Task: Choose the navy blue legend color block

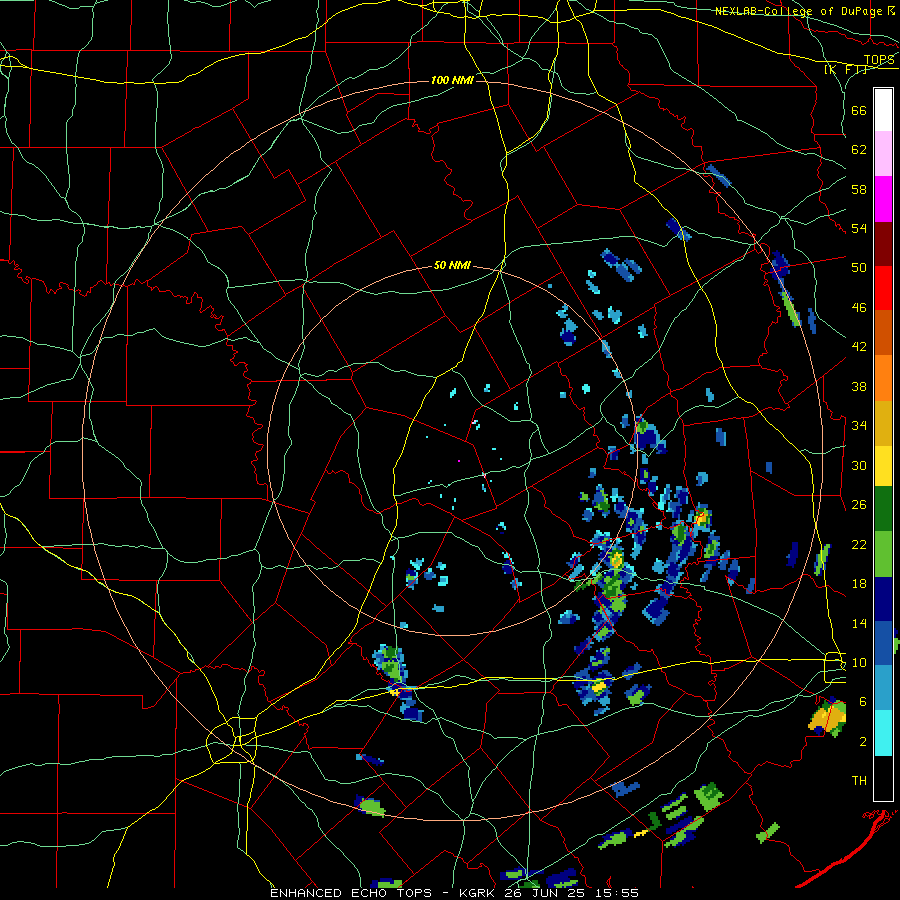Action: tap(883, 599)
